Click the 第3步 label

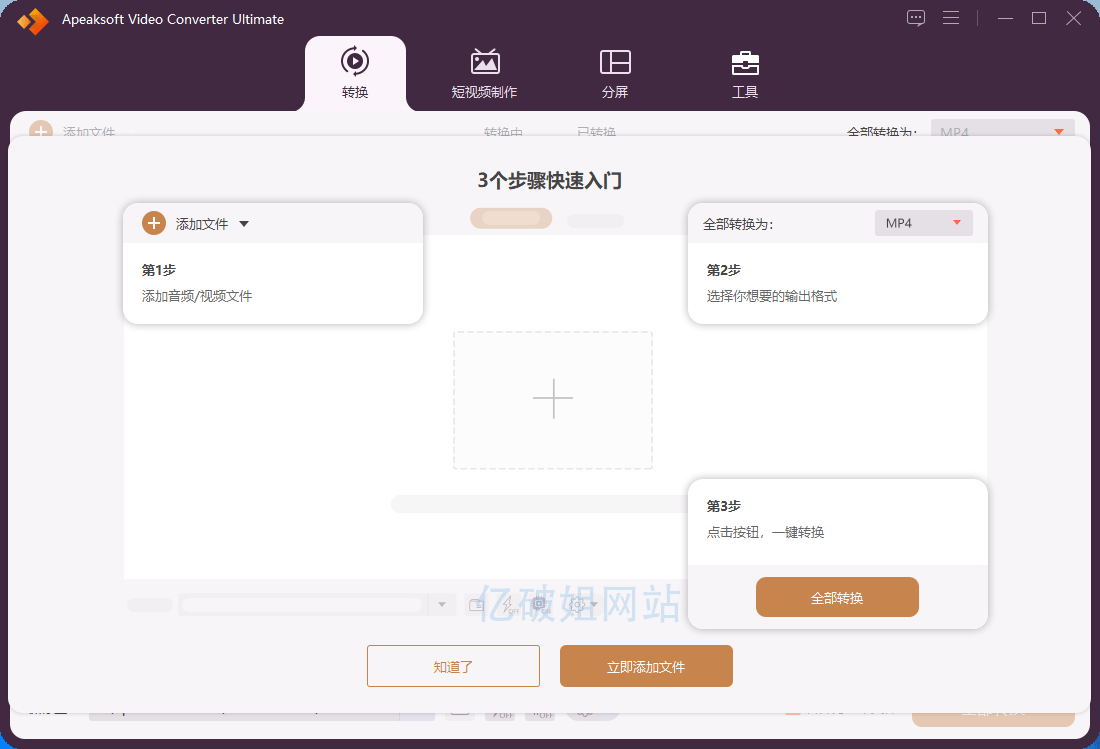[x=723, y=506]
